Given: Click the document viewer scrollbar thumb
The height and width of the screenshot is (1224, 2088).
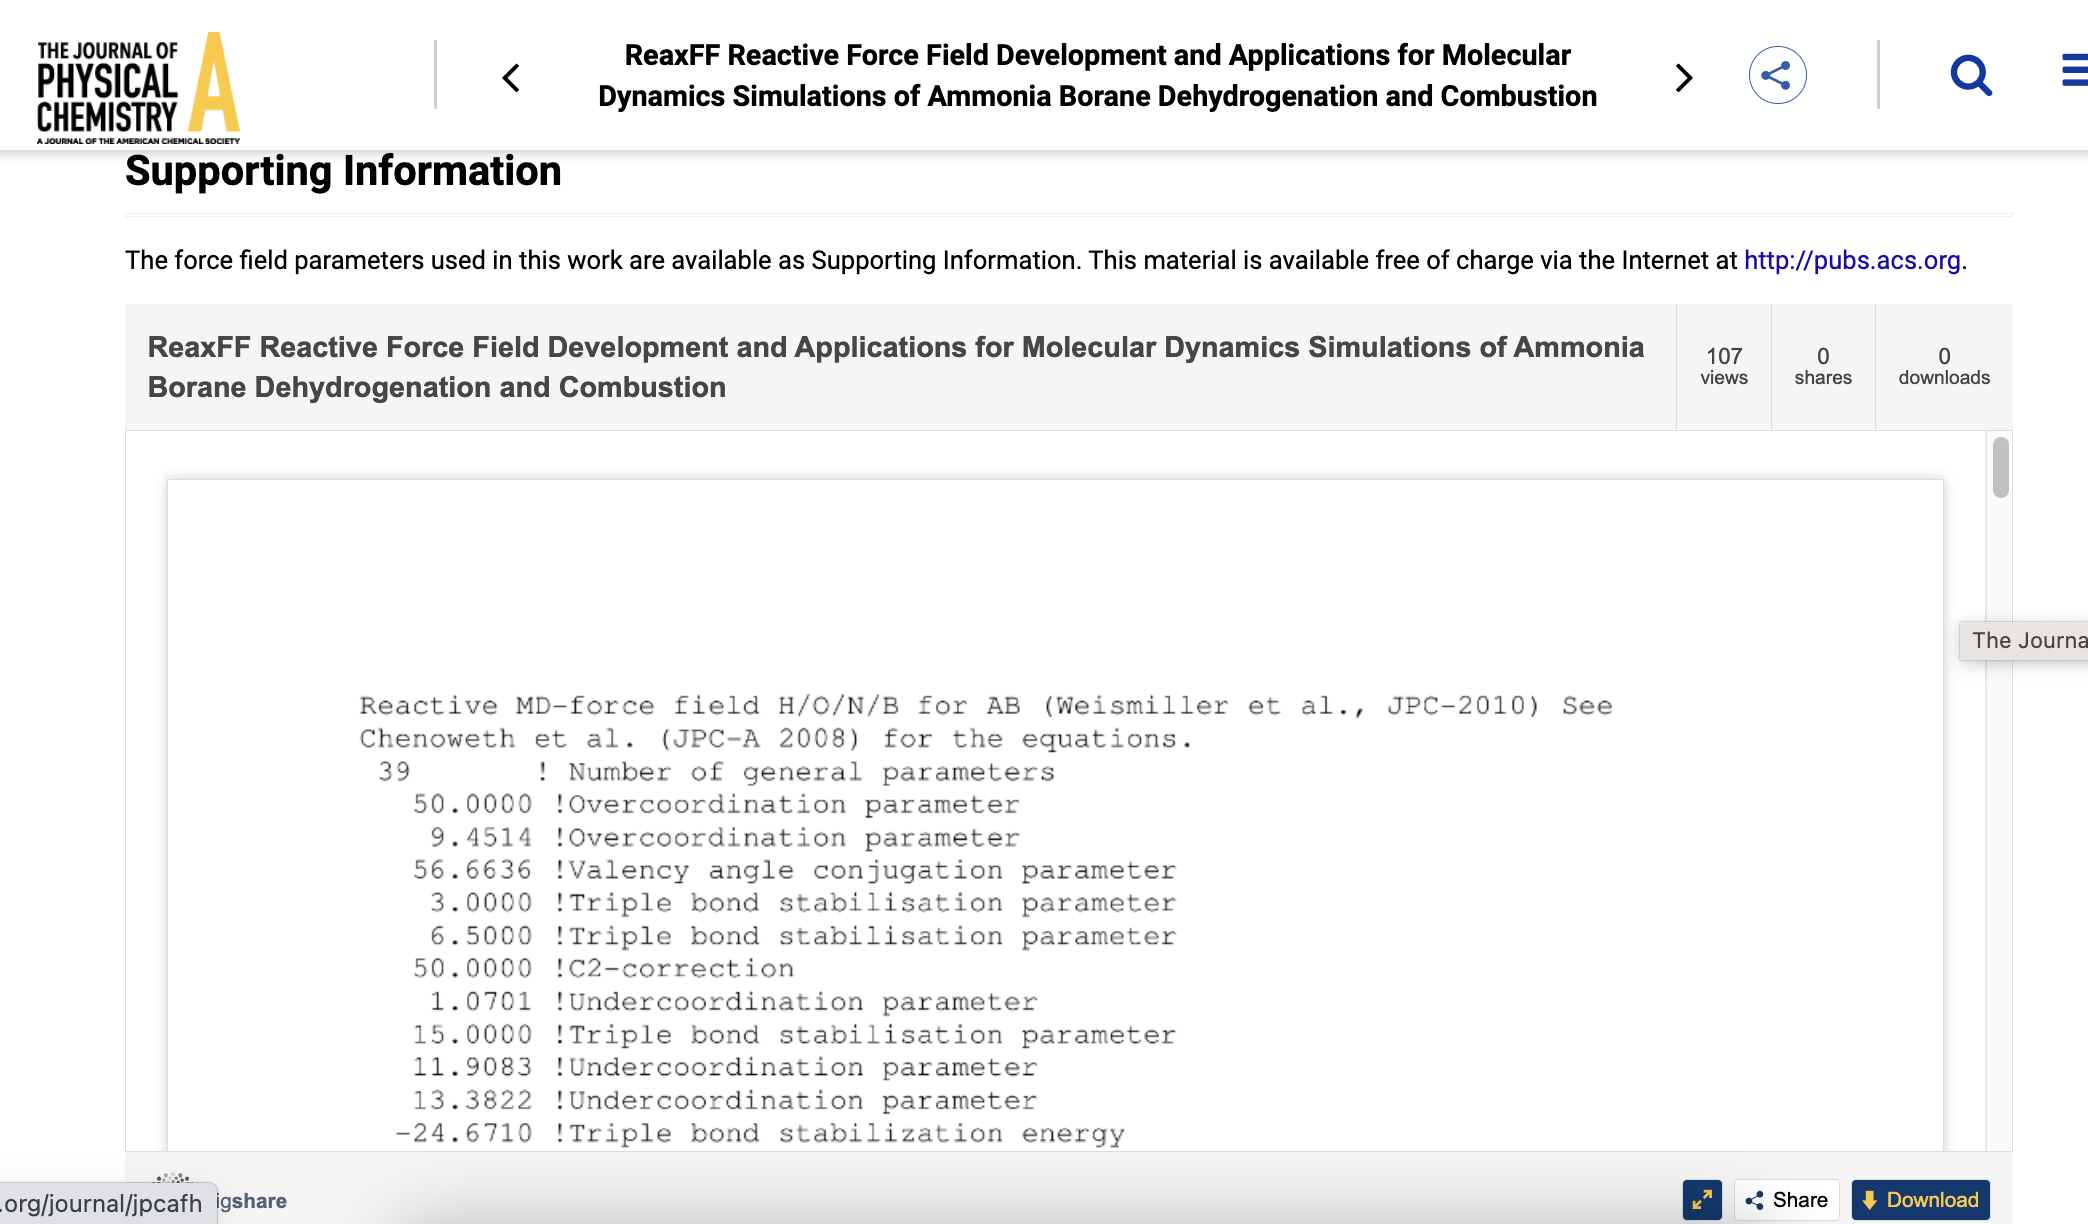Looking at the screenshot, I should click(2000, 467).
